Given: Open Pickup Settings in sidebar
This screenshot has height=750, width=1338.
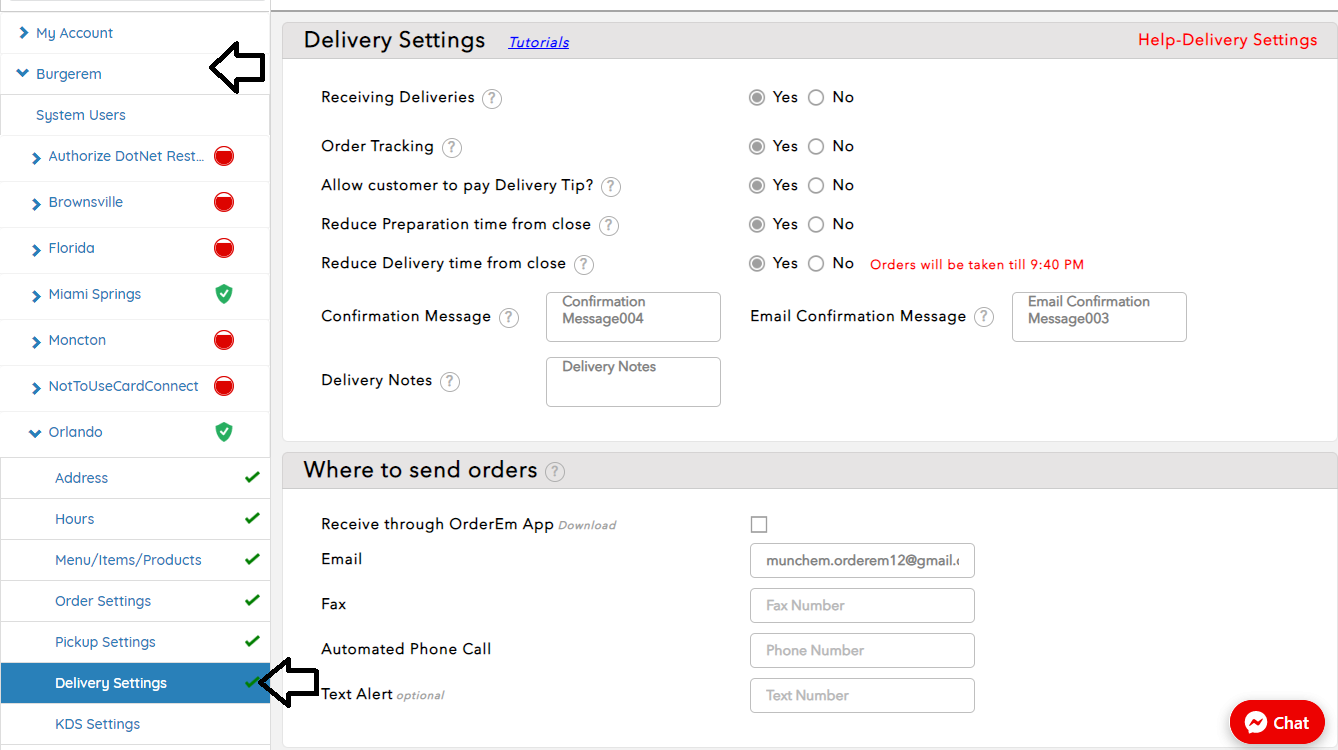Looking at the screenshot, I should click(x=105, y=642).
